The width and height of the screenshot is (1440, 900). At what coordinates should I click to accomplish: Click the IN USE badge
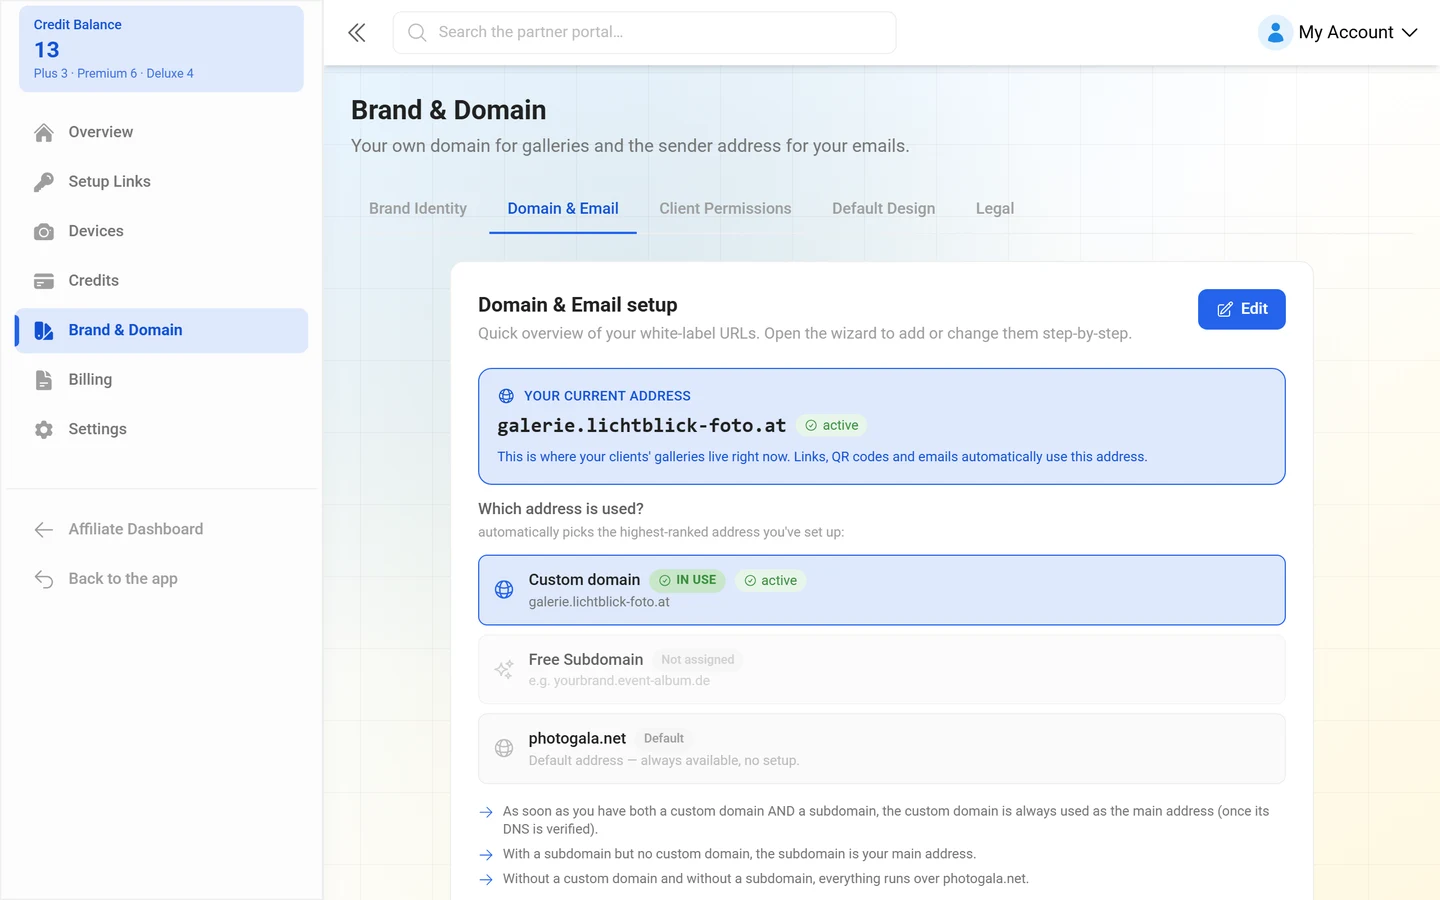pos(687,580)
